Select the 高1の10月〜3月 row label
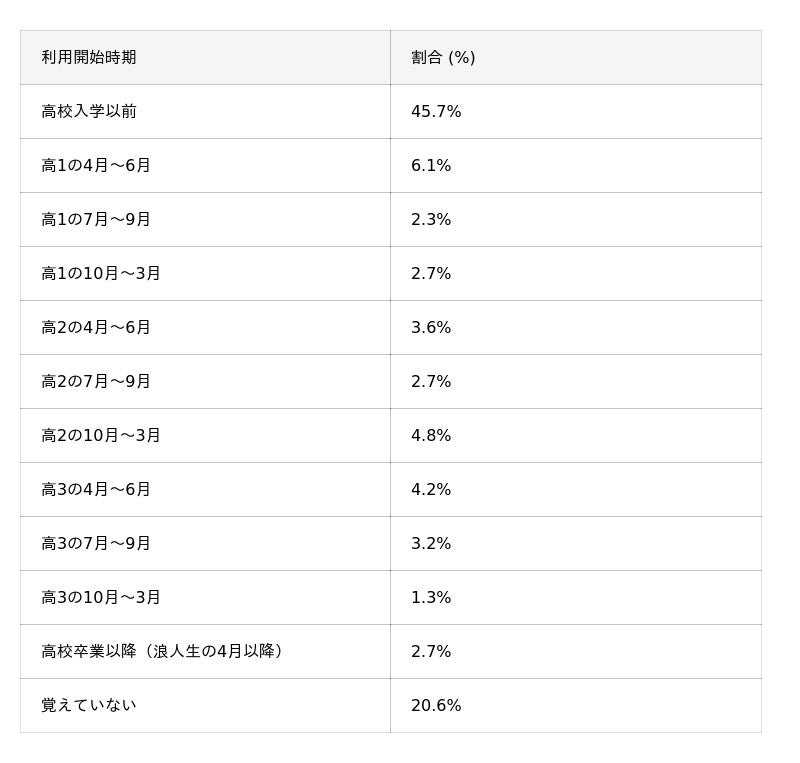Image resolution: width=800 pixels, height=763 pixels. (x=101, y=274)
